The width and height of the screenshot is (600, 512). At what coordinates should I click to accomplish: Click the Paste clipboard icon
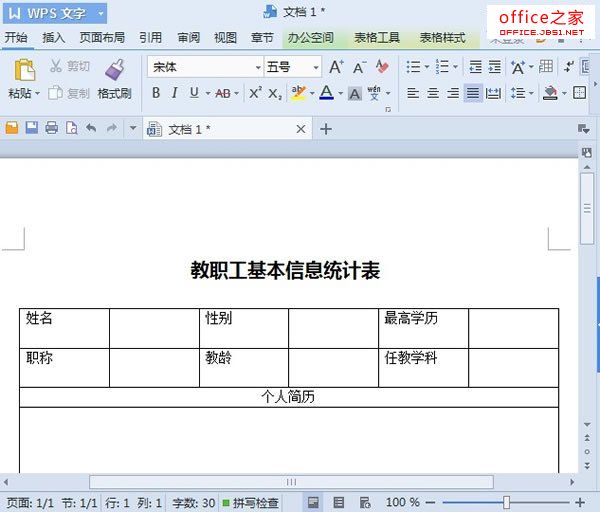point(24,70)
